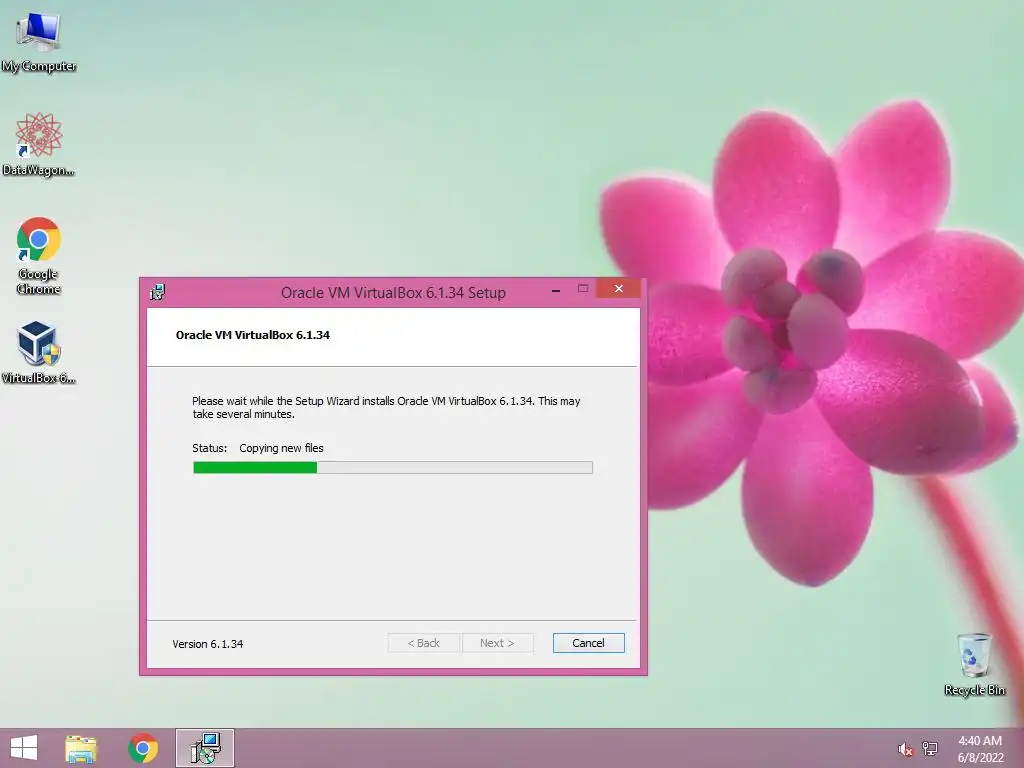Image resolution: width=1024 pixels, height=768 pixels.
Task: Open File Explorer from the taskbar
Action: tap(81, 748)
